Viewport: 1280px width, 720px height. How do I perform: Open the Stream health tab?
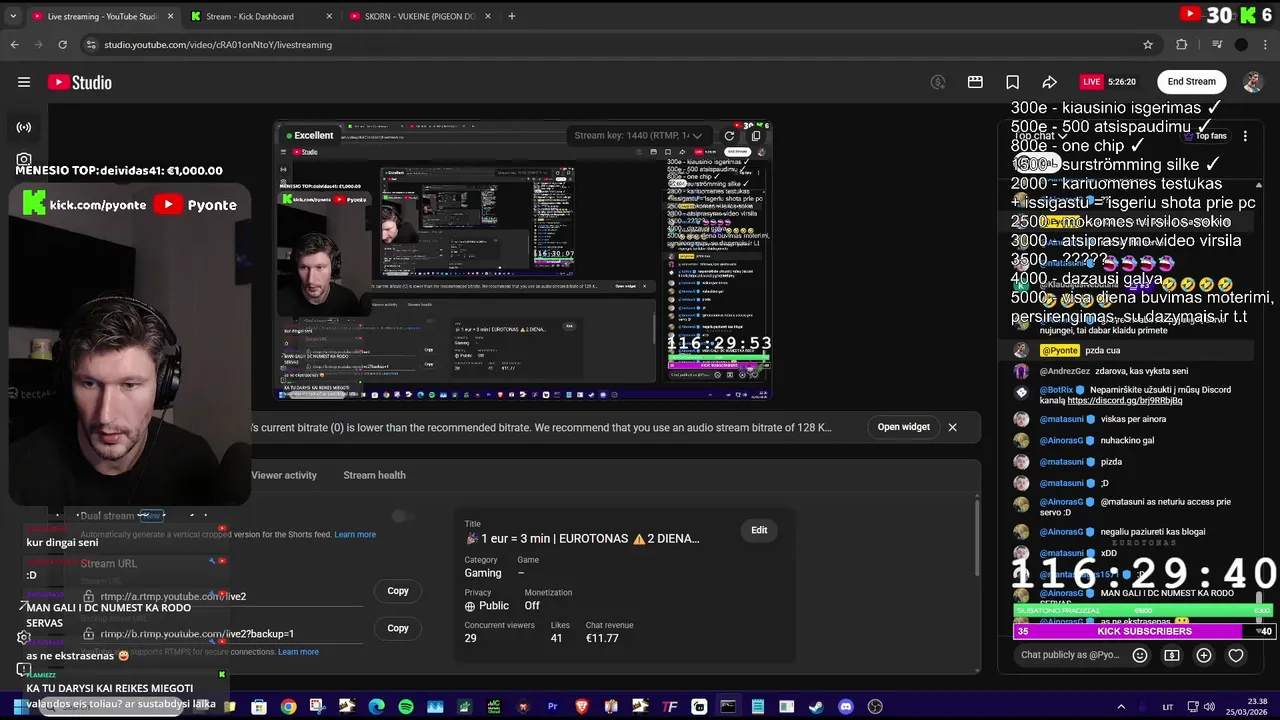pyautogui.click(x=374, y=475)
